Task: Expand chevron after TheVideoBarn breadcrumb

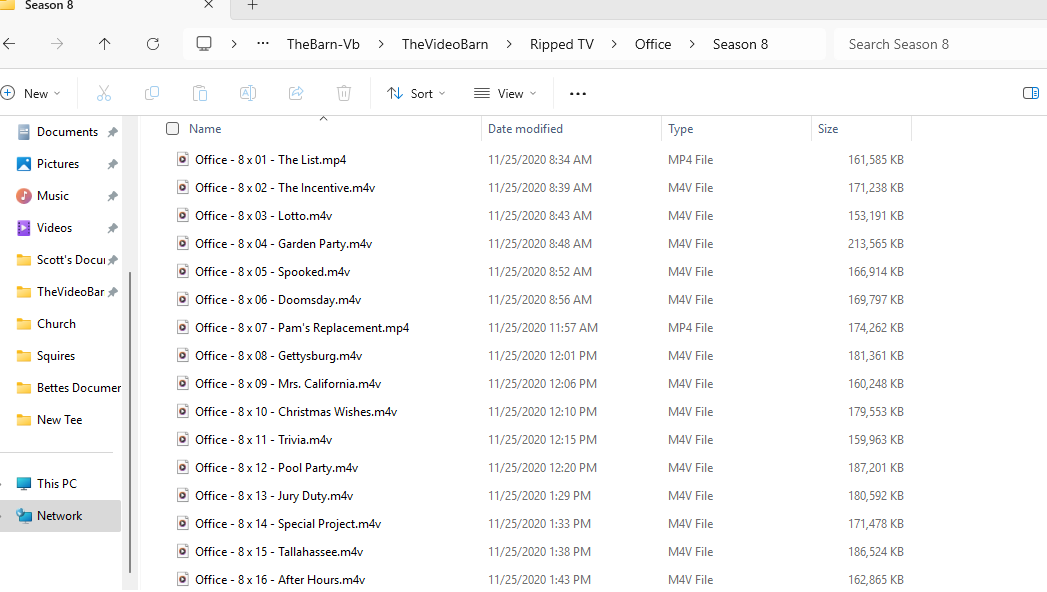Action: (x=509, y=44)
